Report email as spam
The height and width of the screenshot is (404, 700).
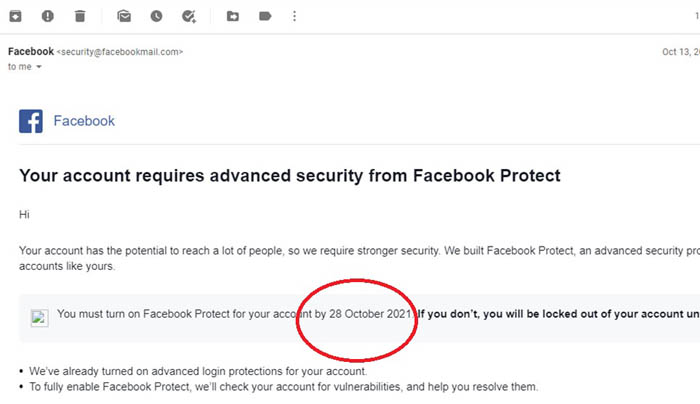tap(48, 17)
